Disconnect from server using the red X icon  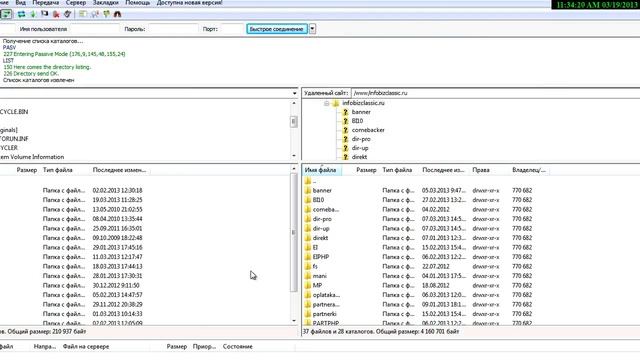(x=56, y=14)
